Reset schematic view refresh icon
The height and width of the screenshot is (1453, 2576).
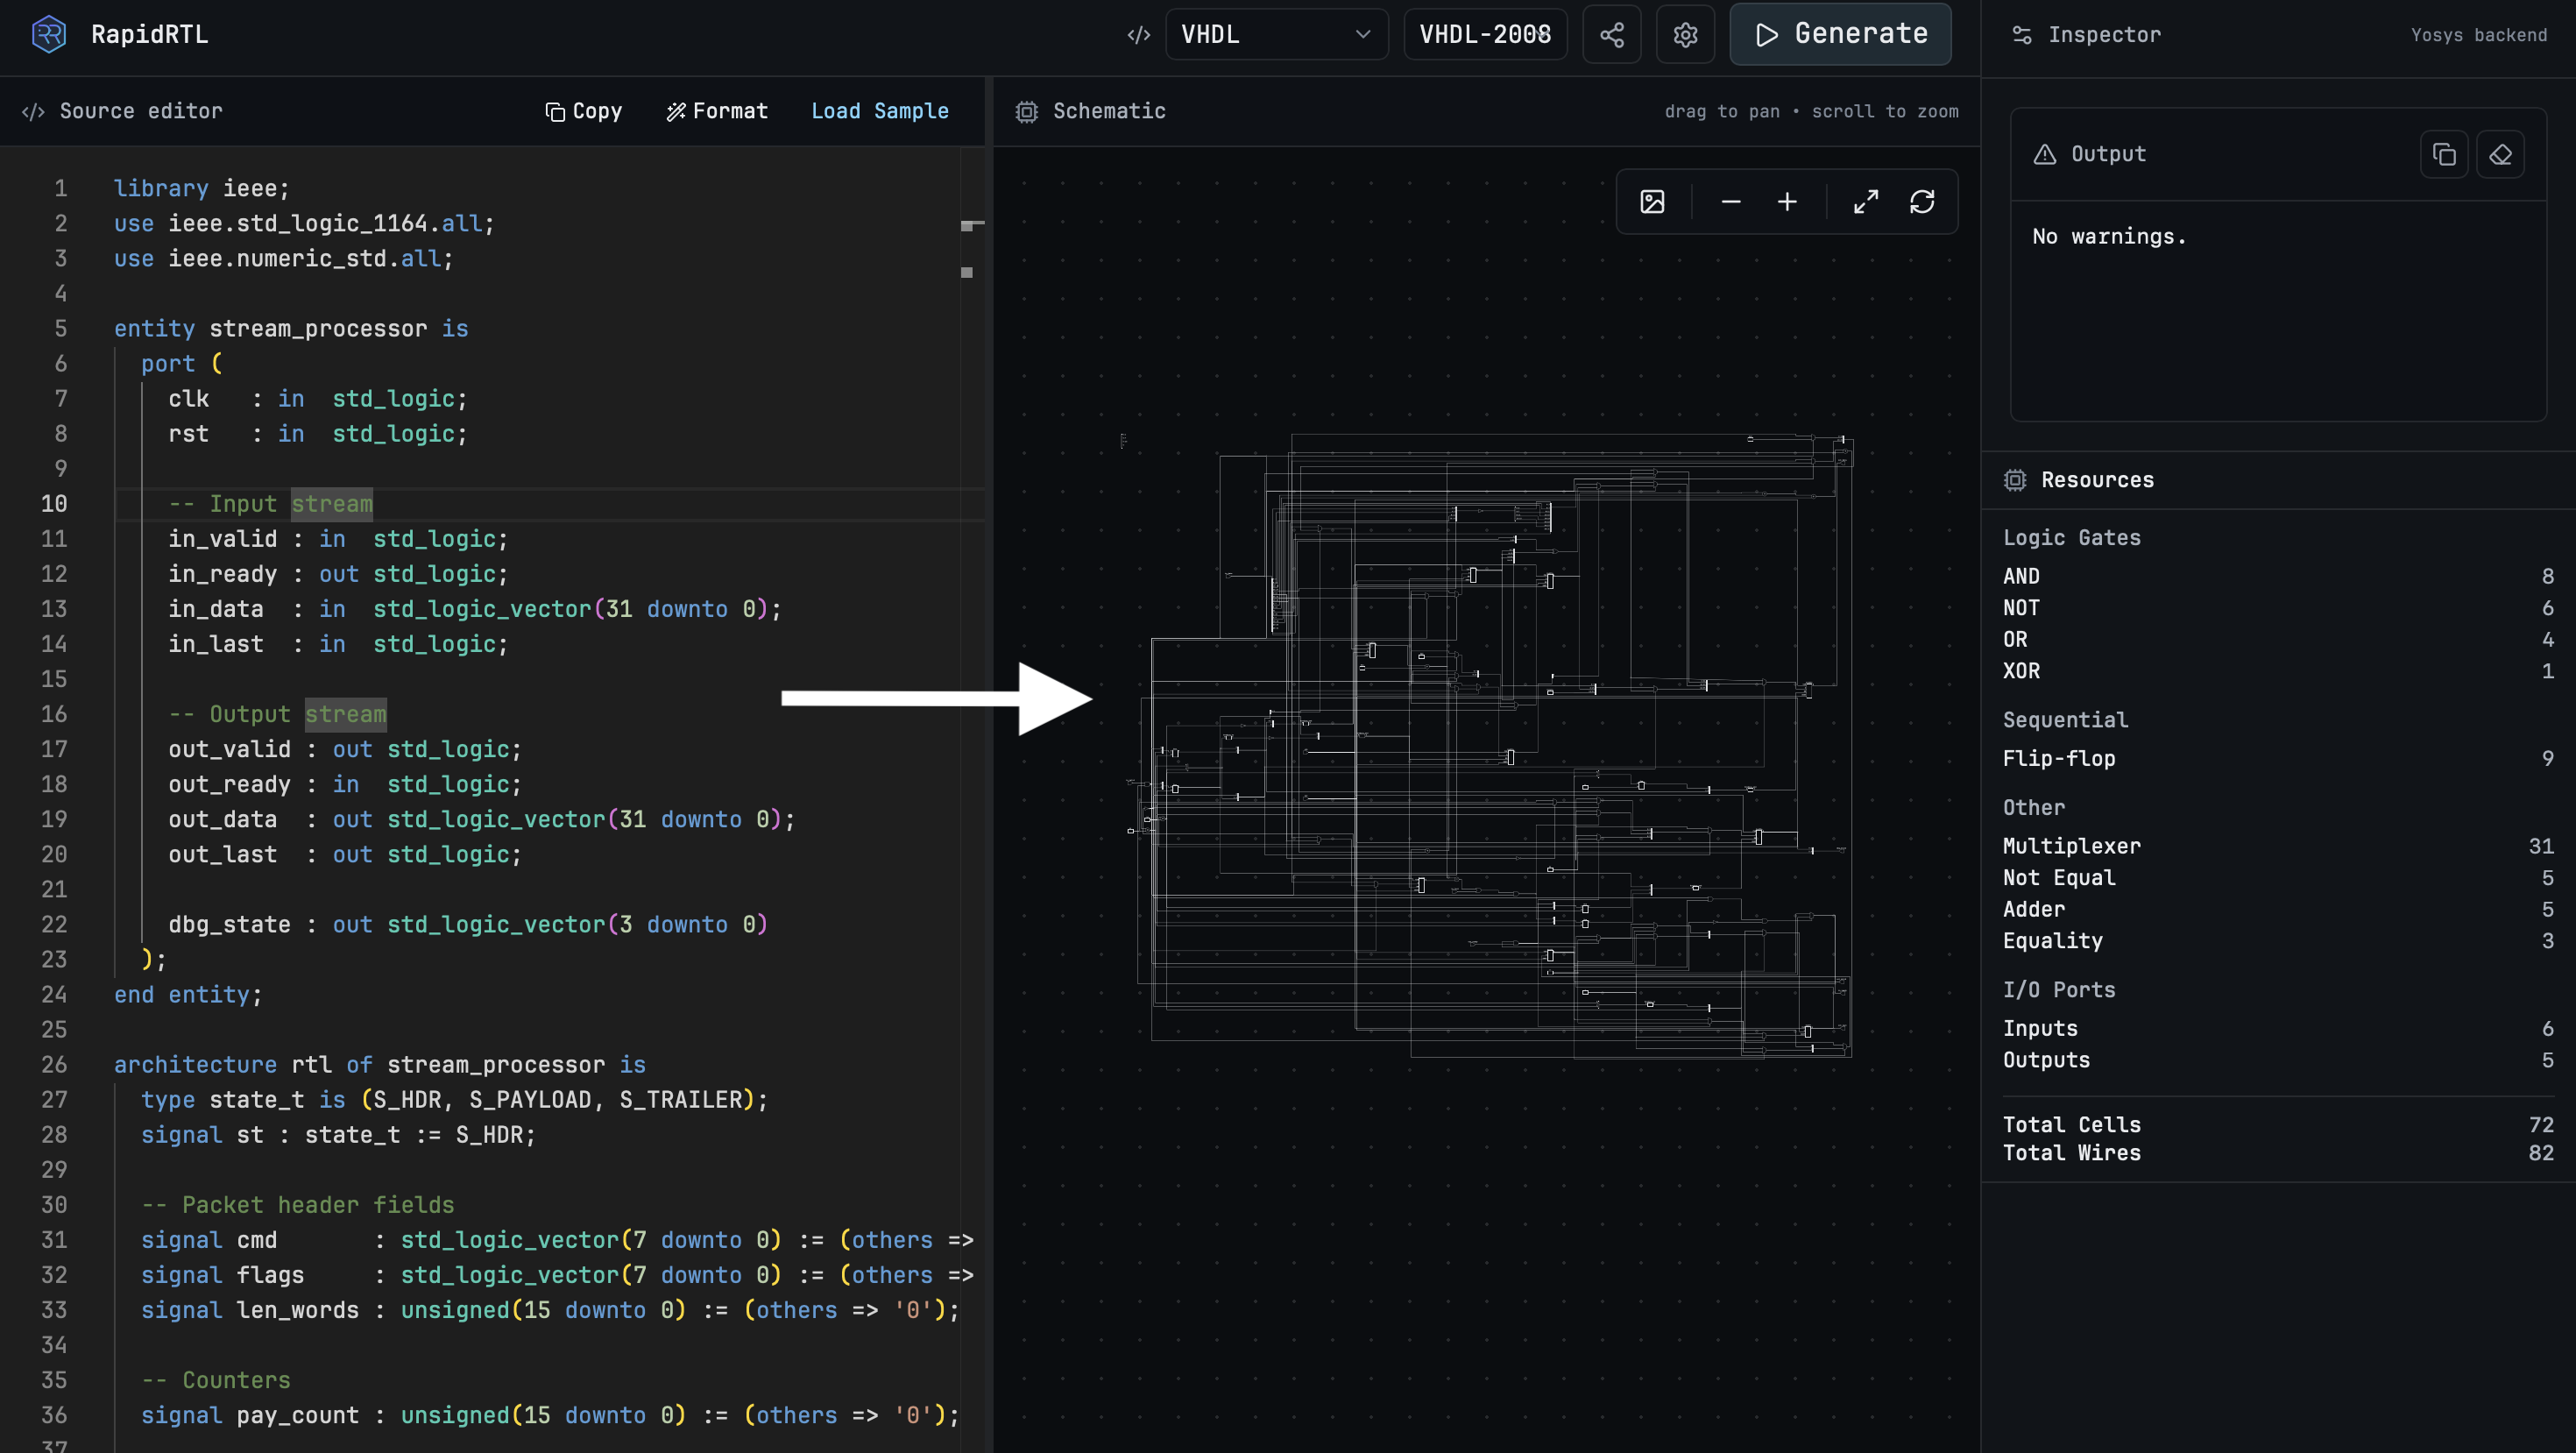(1922, 202)
